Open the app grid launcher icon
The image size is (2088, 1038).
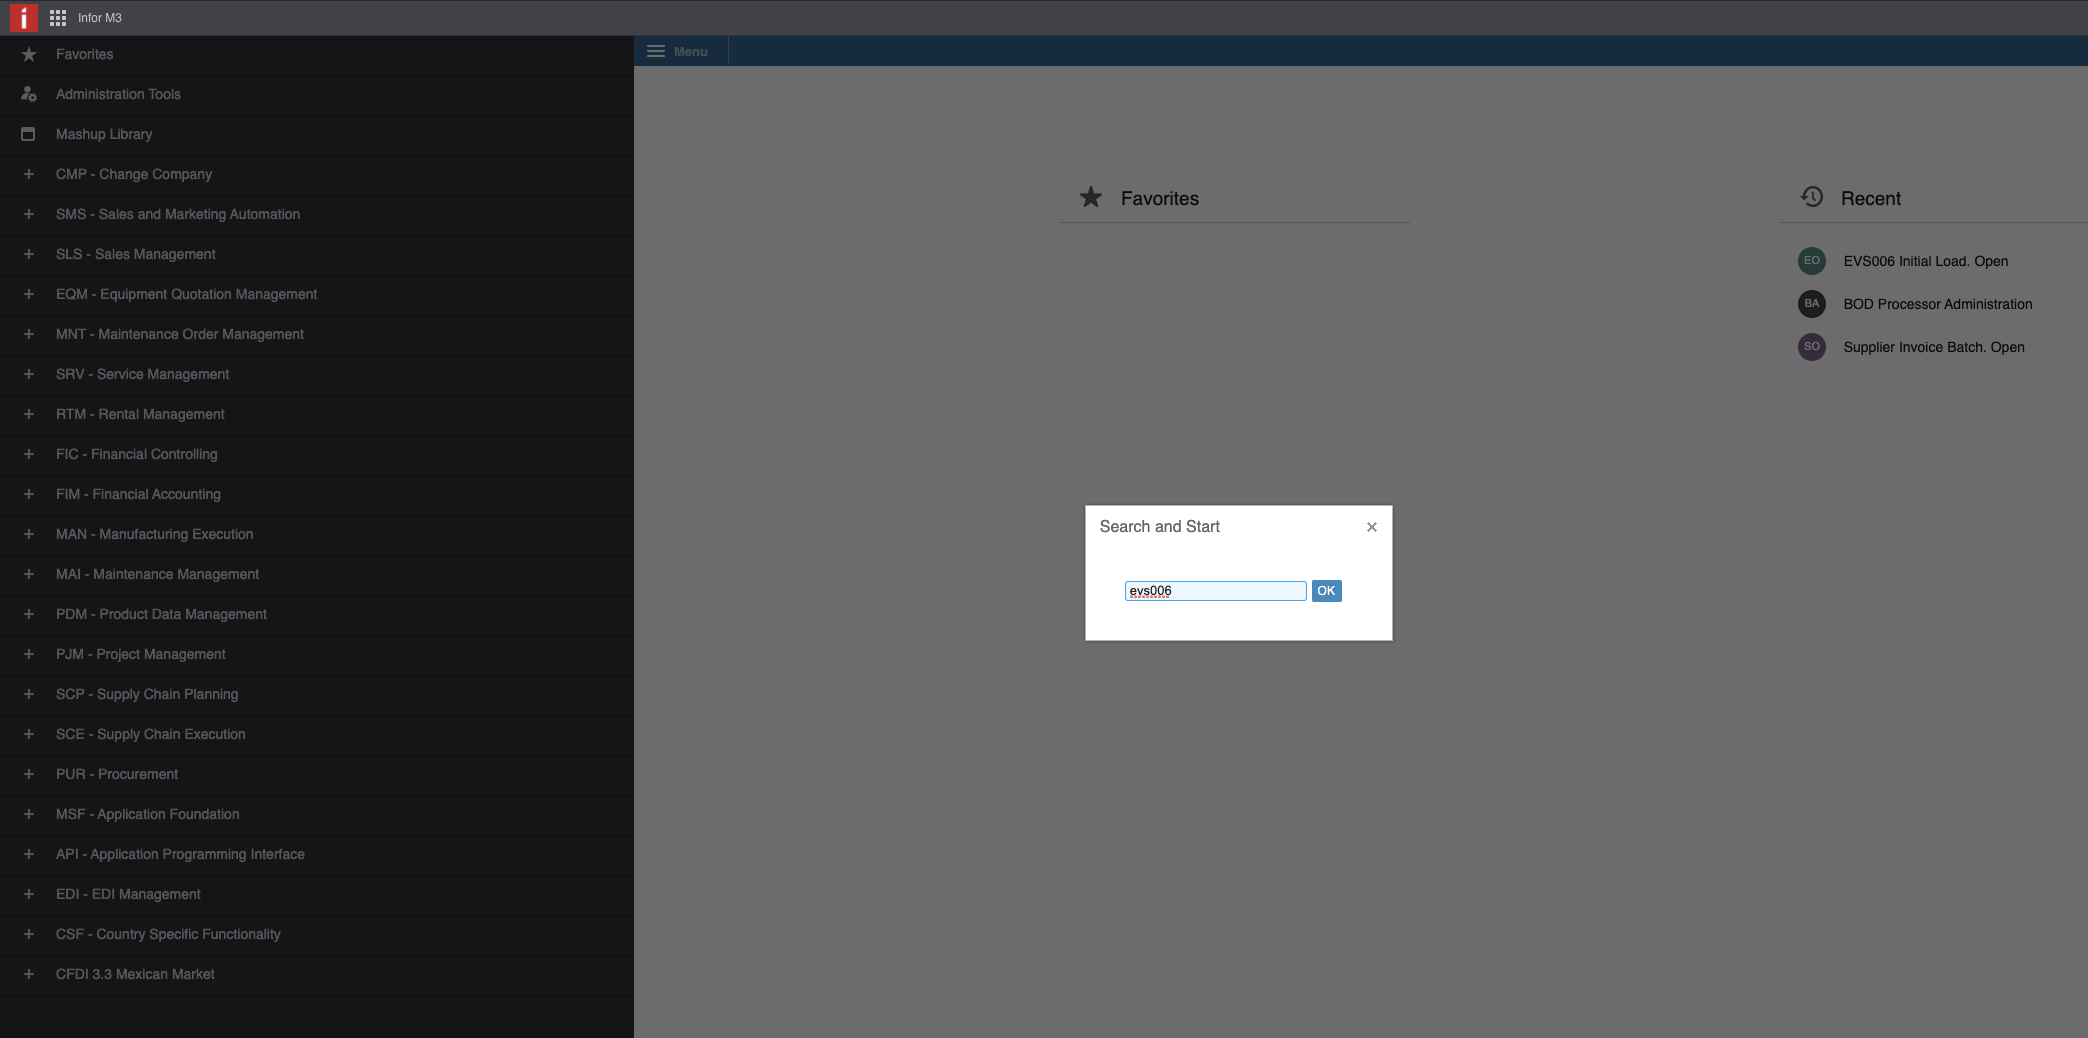click(58, 18)
